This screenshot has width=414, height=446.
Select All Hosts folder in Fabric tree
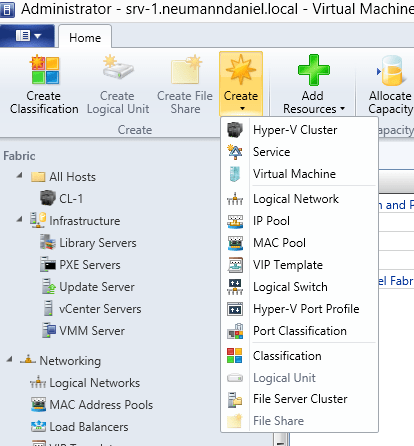[63, 177]
